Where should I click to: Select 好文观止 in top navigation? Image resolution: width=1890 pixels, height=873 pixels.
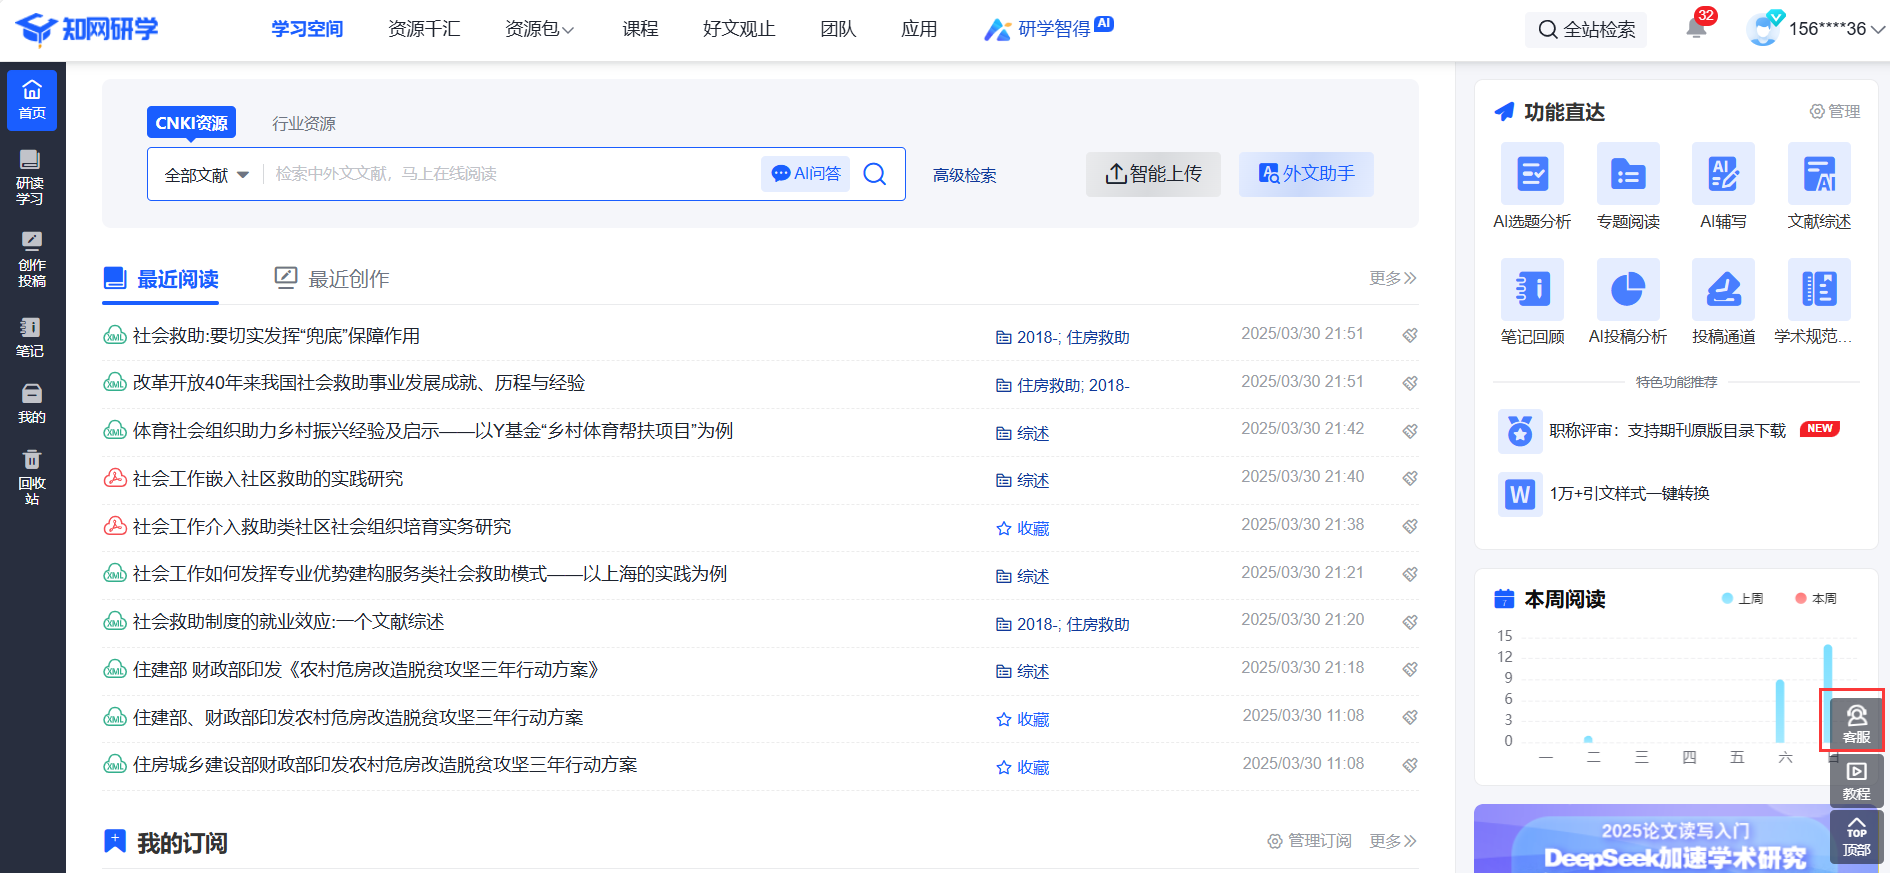click(x=739, y=29)
